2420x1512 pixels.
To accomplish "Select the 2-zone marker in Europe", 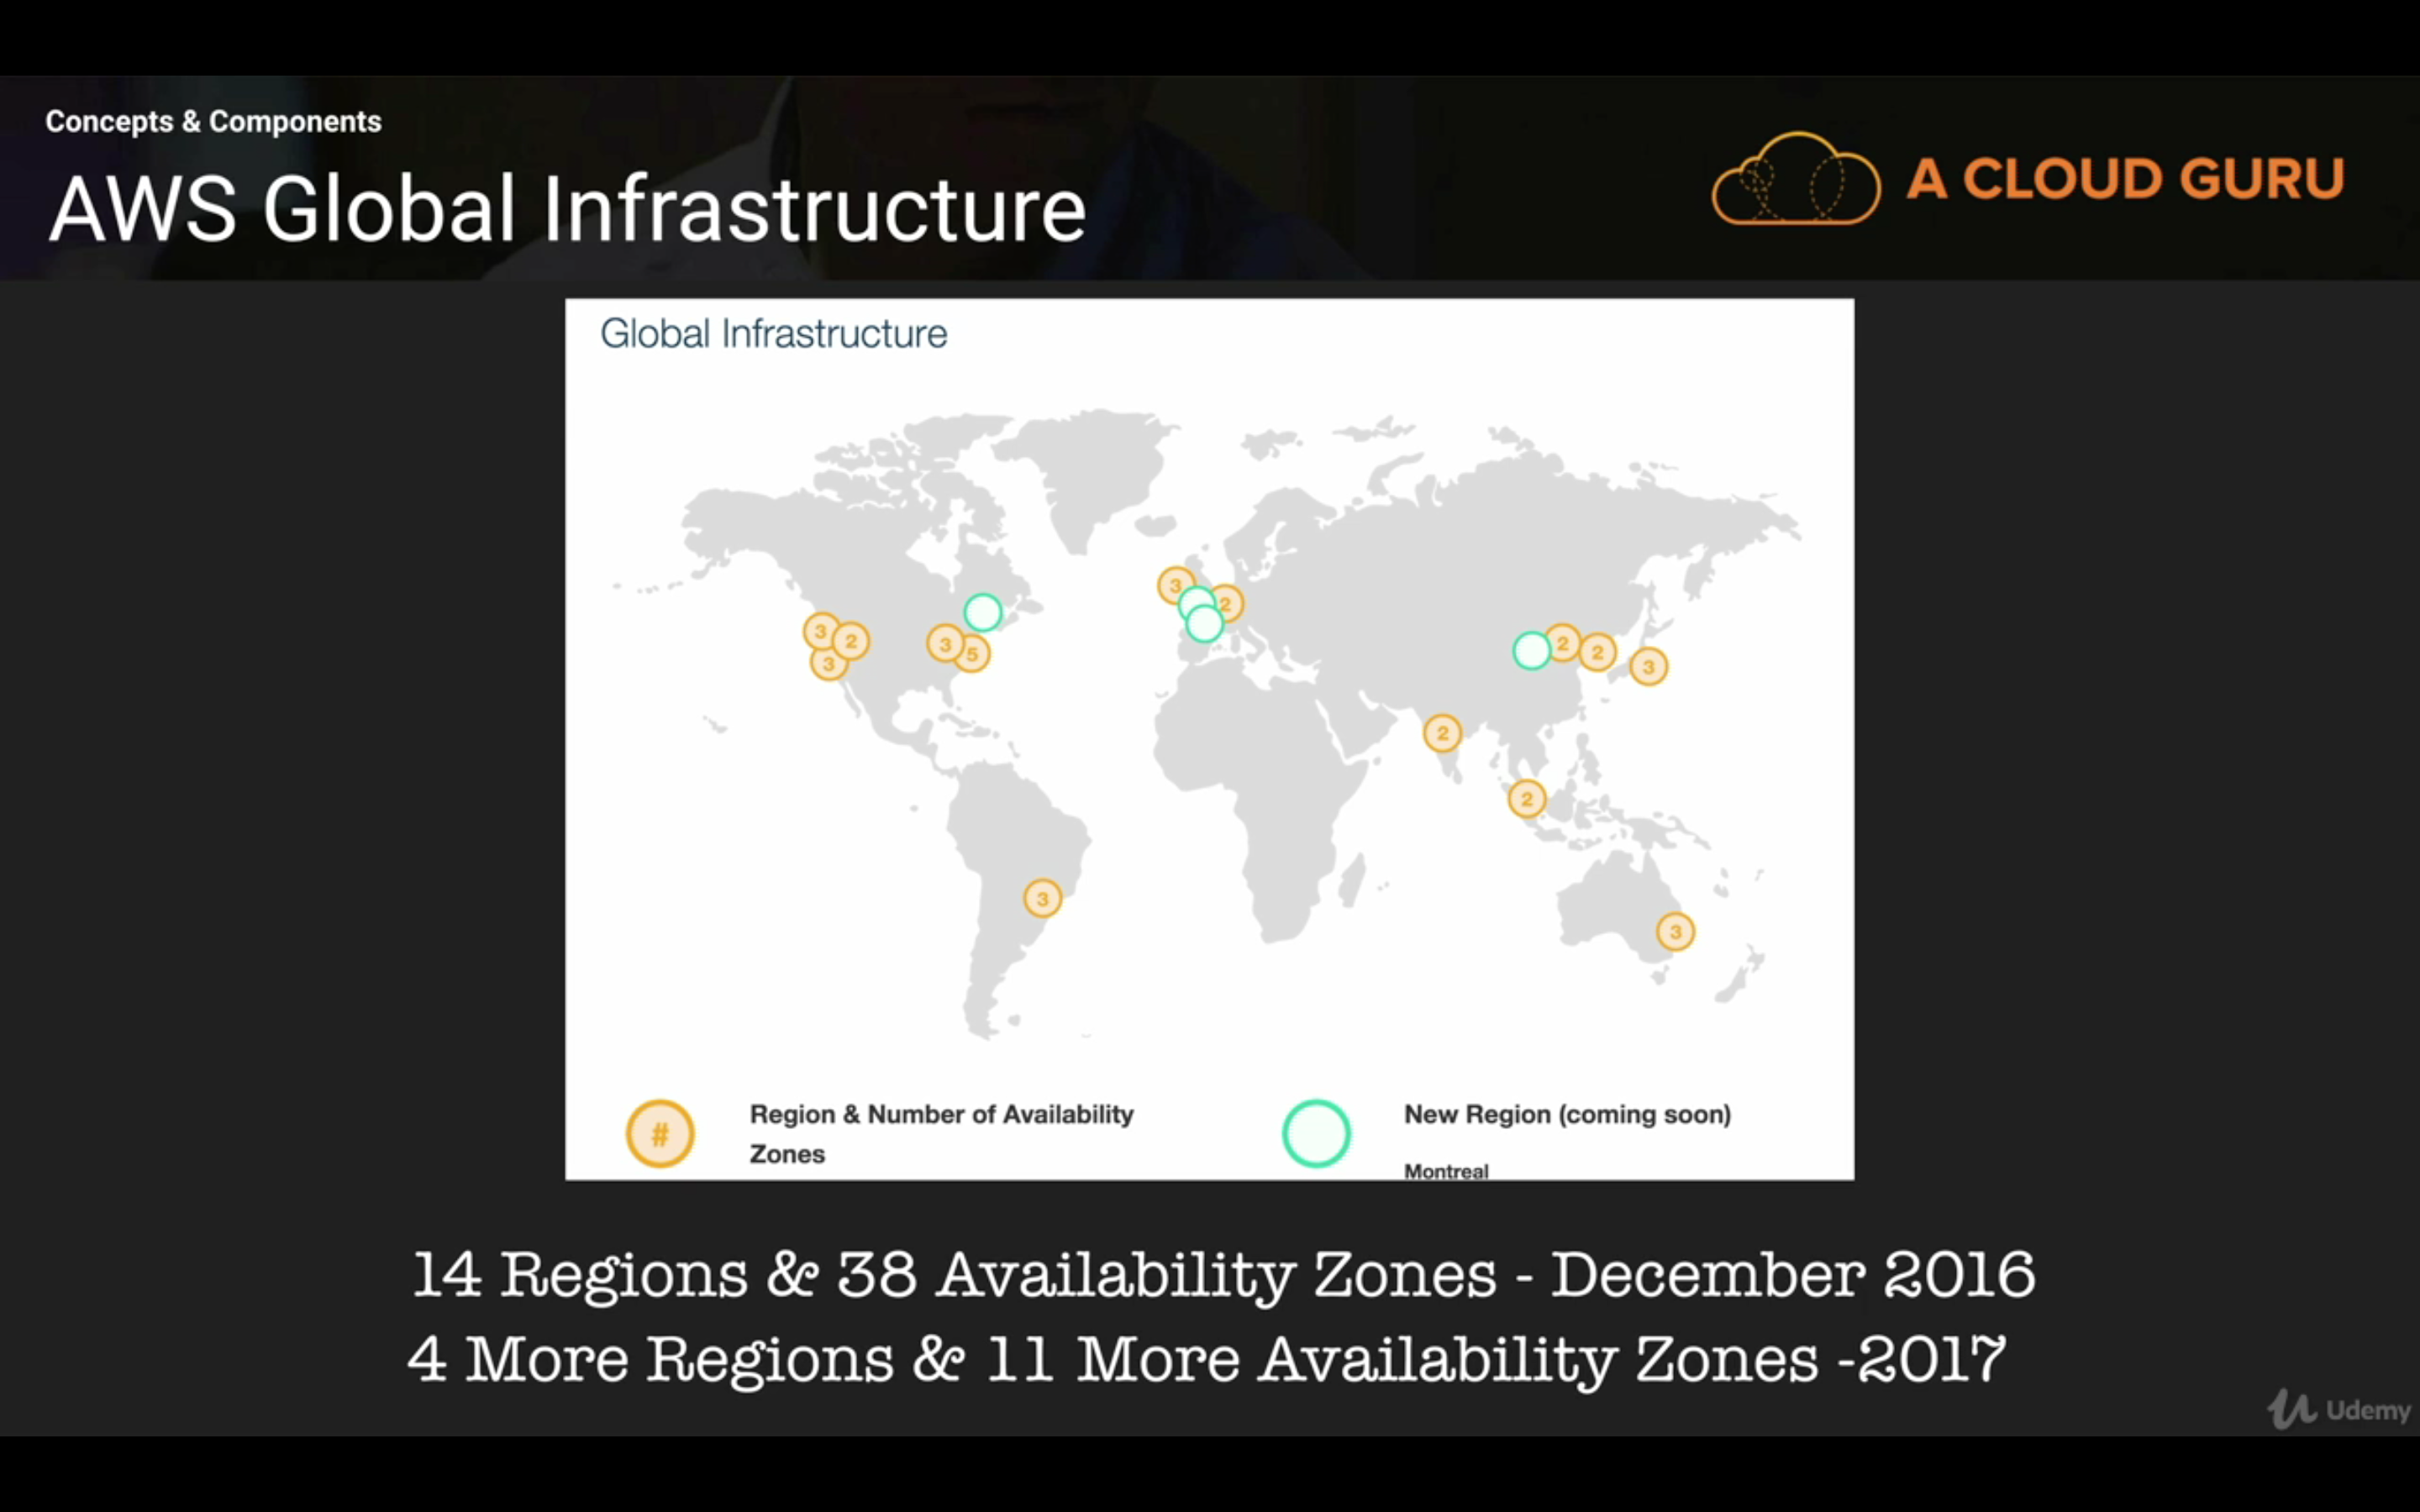I will (x=1227, y=603).
